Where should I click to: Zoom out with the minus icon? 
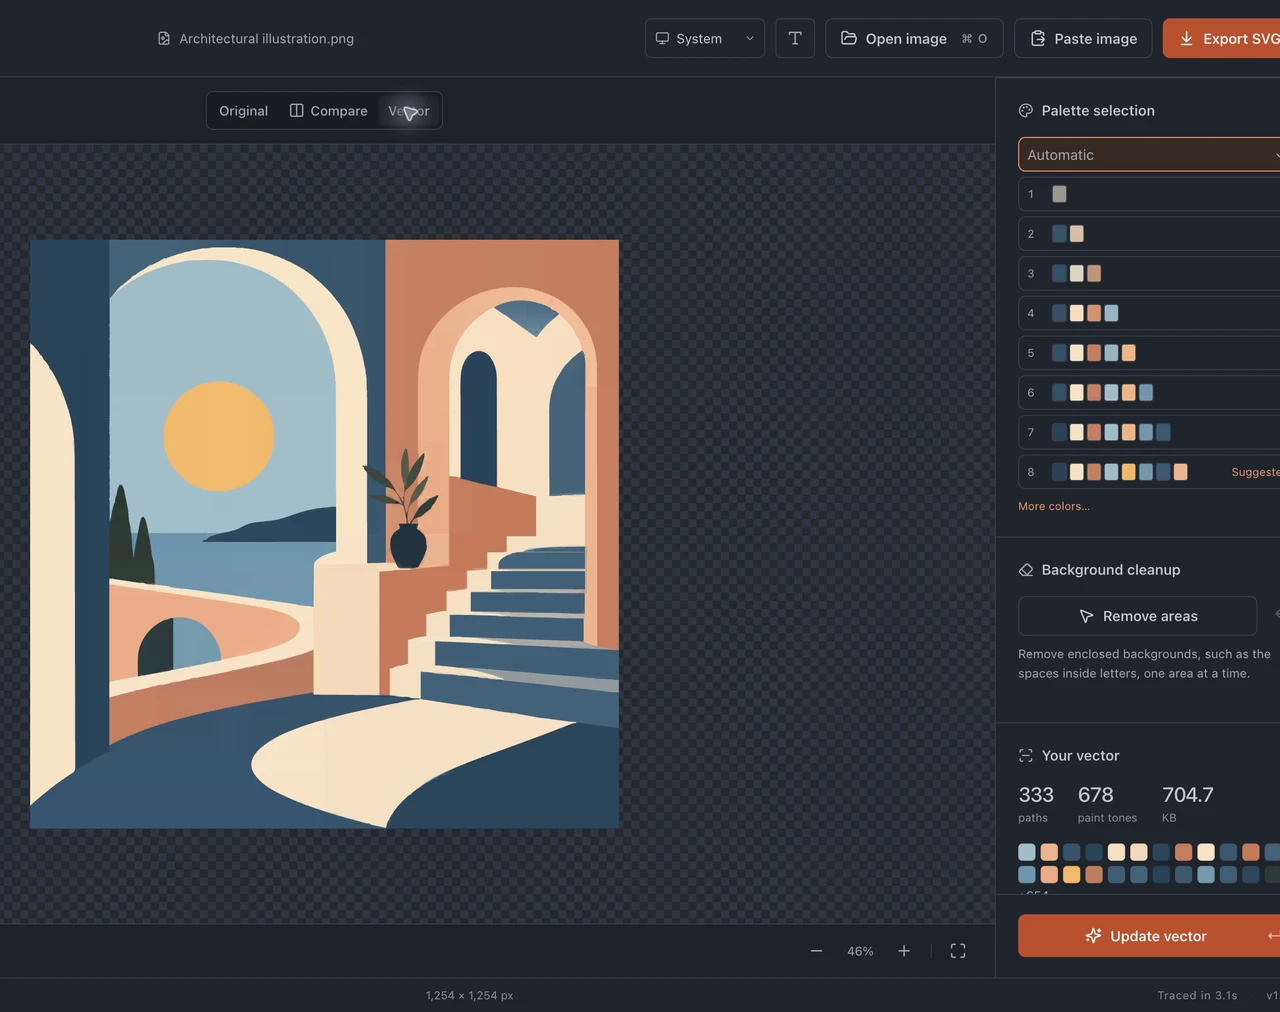pos(816,951)
